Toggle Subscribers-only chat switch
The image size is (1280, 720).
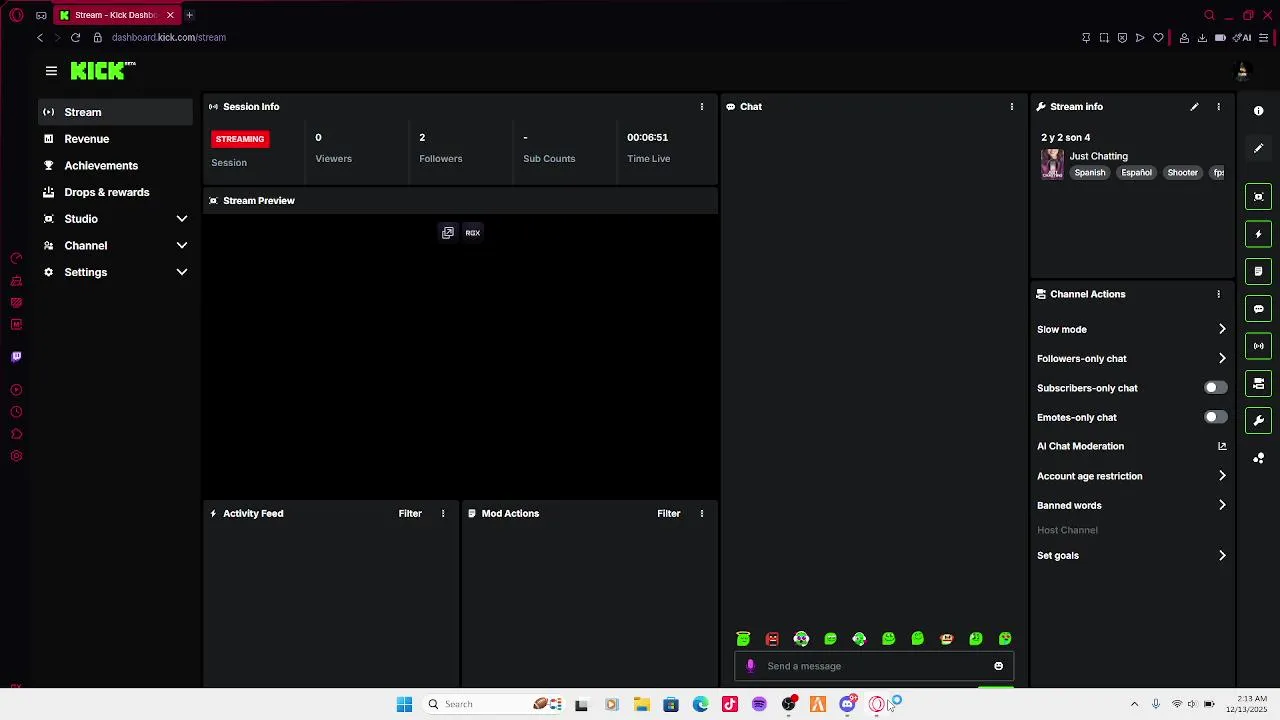click(x=1215, y=388)
